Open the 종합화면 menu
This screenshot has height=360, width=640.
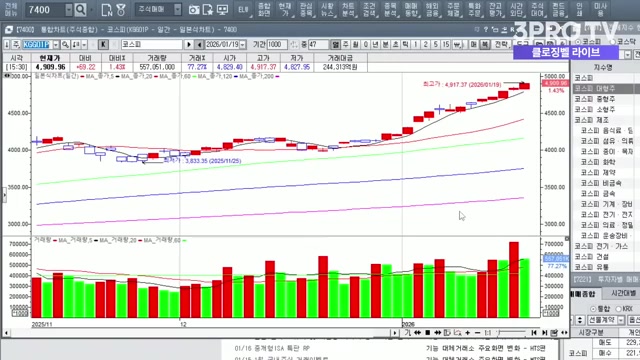point(264,10)
